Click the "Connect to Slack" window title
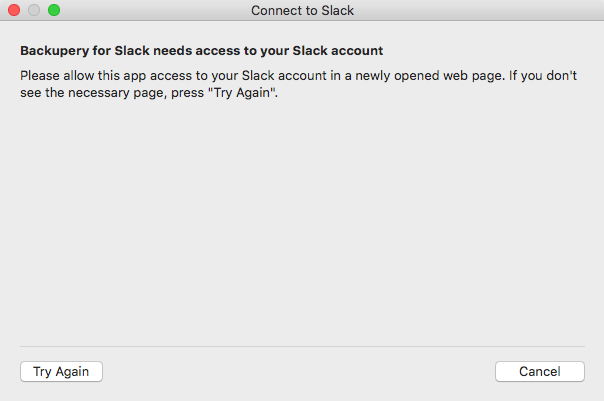 [x=302, y=11]
